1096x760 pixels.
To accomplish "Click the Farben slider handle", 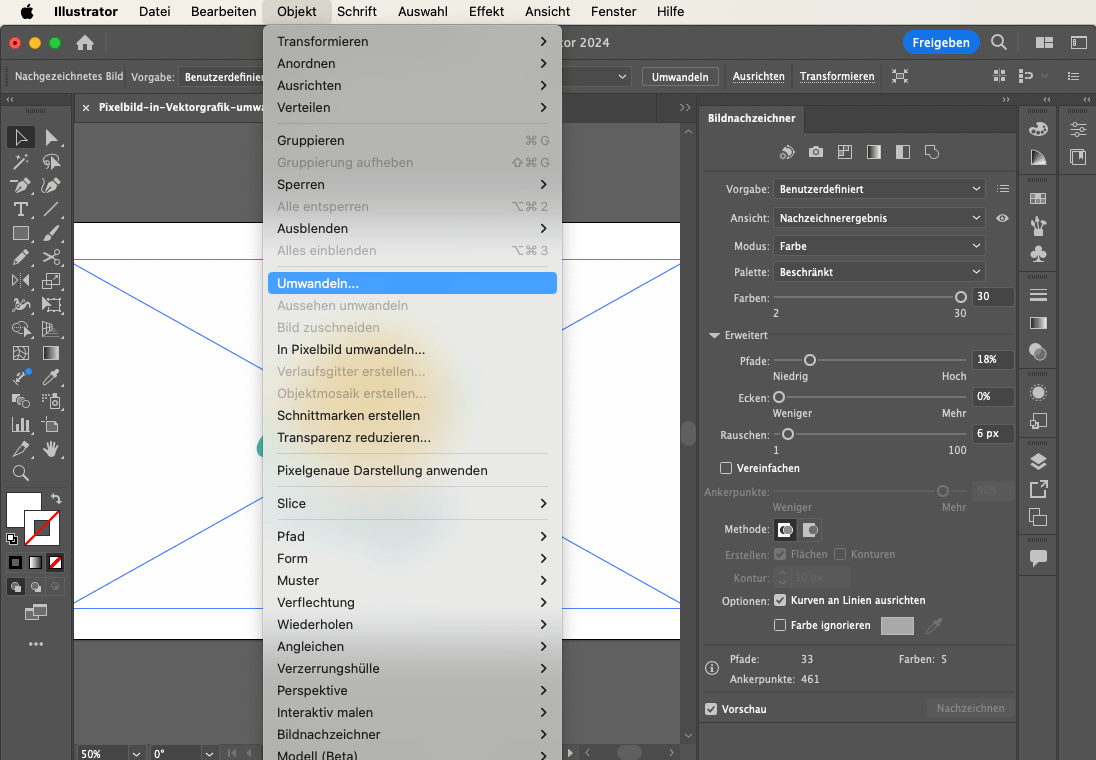I will [x=961, y=297].
